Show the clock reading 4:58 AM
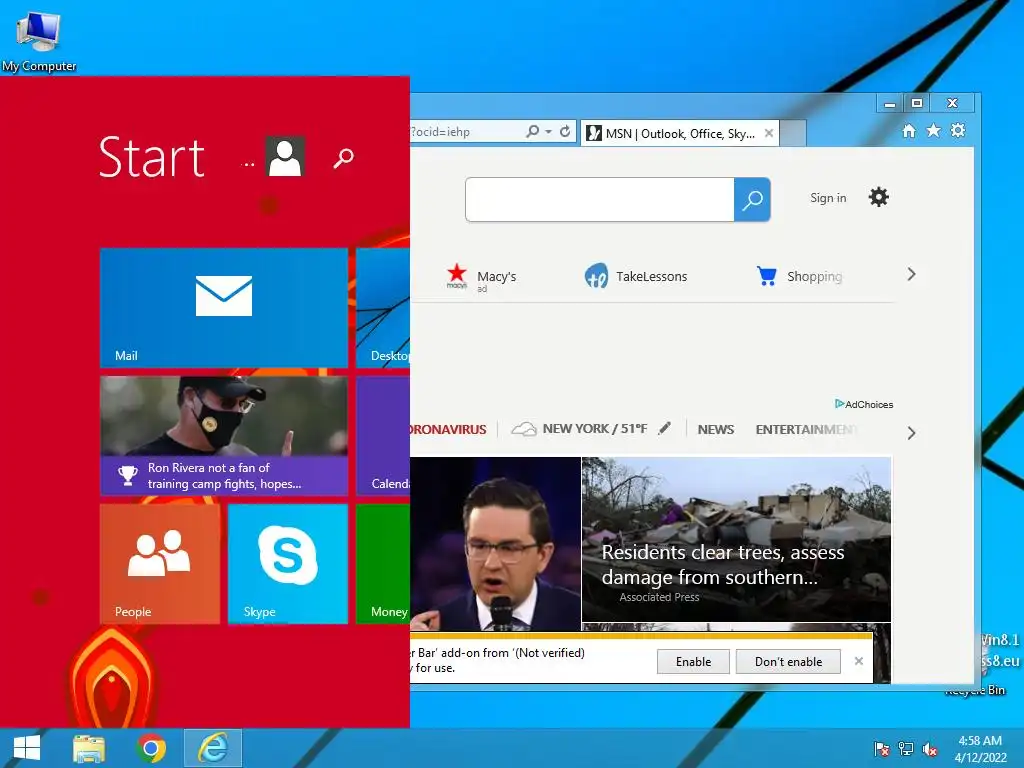 click(980, 741)
